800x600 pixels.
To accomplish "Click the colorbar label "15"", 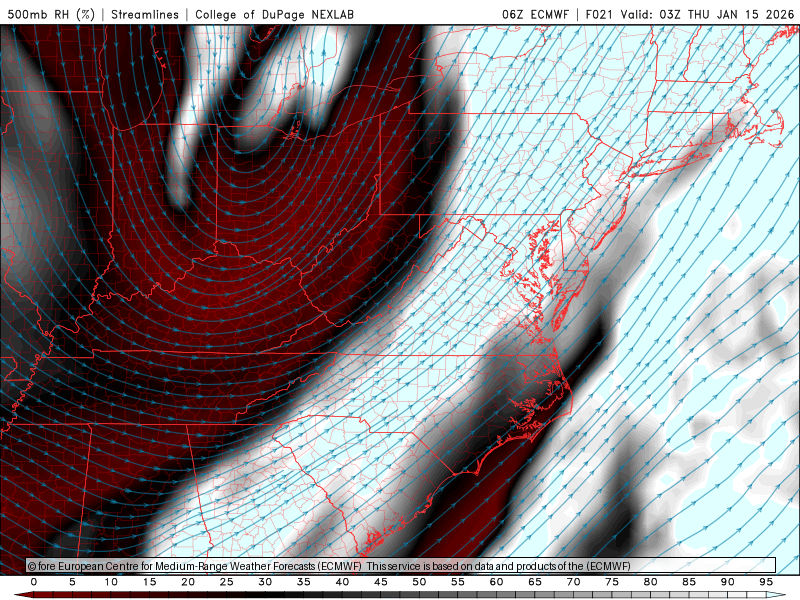I will tap(149, 582).
